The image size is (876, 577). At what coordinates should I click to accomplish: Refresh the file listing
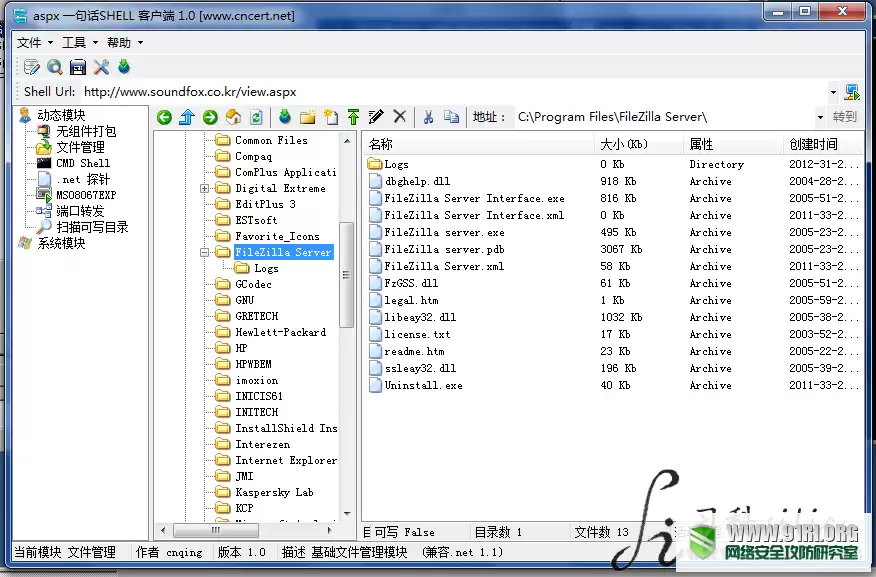255,116
